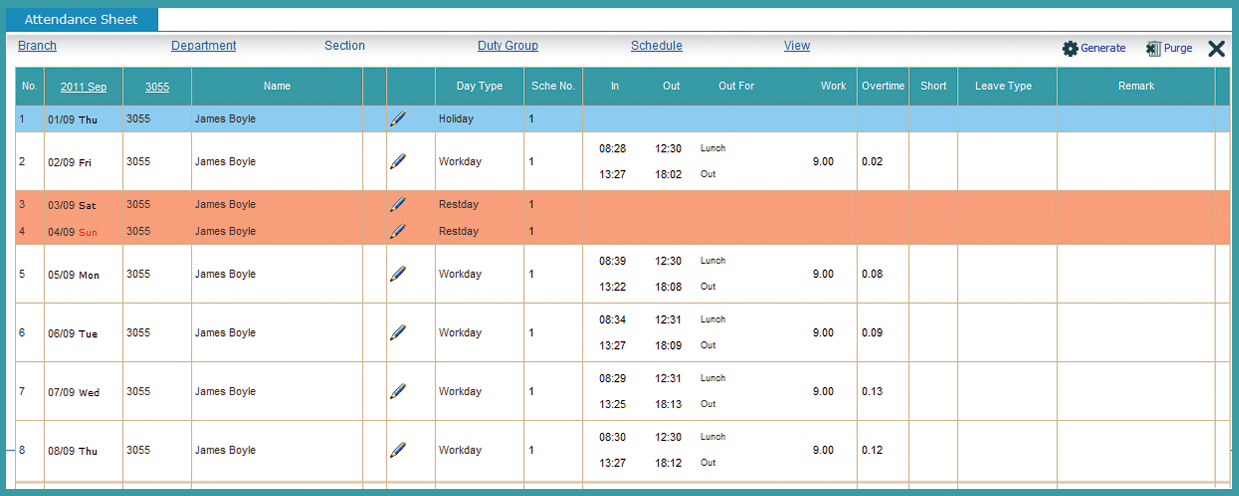Edit the 06/09 Tue row pencil
This screenshot has height=496, width=1239.
pyautogui.click(x=398, y=332)
